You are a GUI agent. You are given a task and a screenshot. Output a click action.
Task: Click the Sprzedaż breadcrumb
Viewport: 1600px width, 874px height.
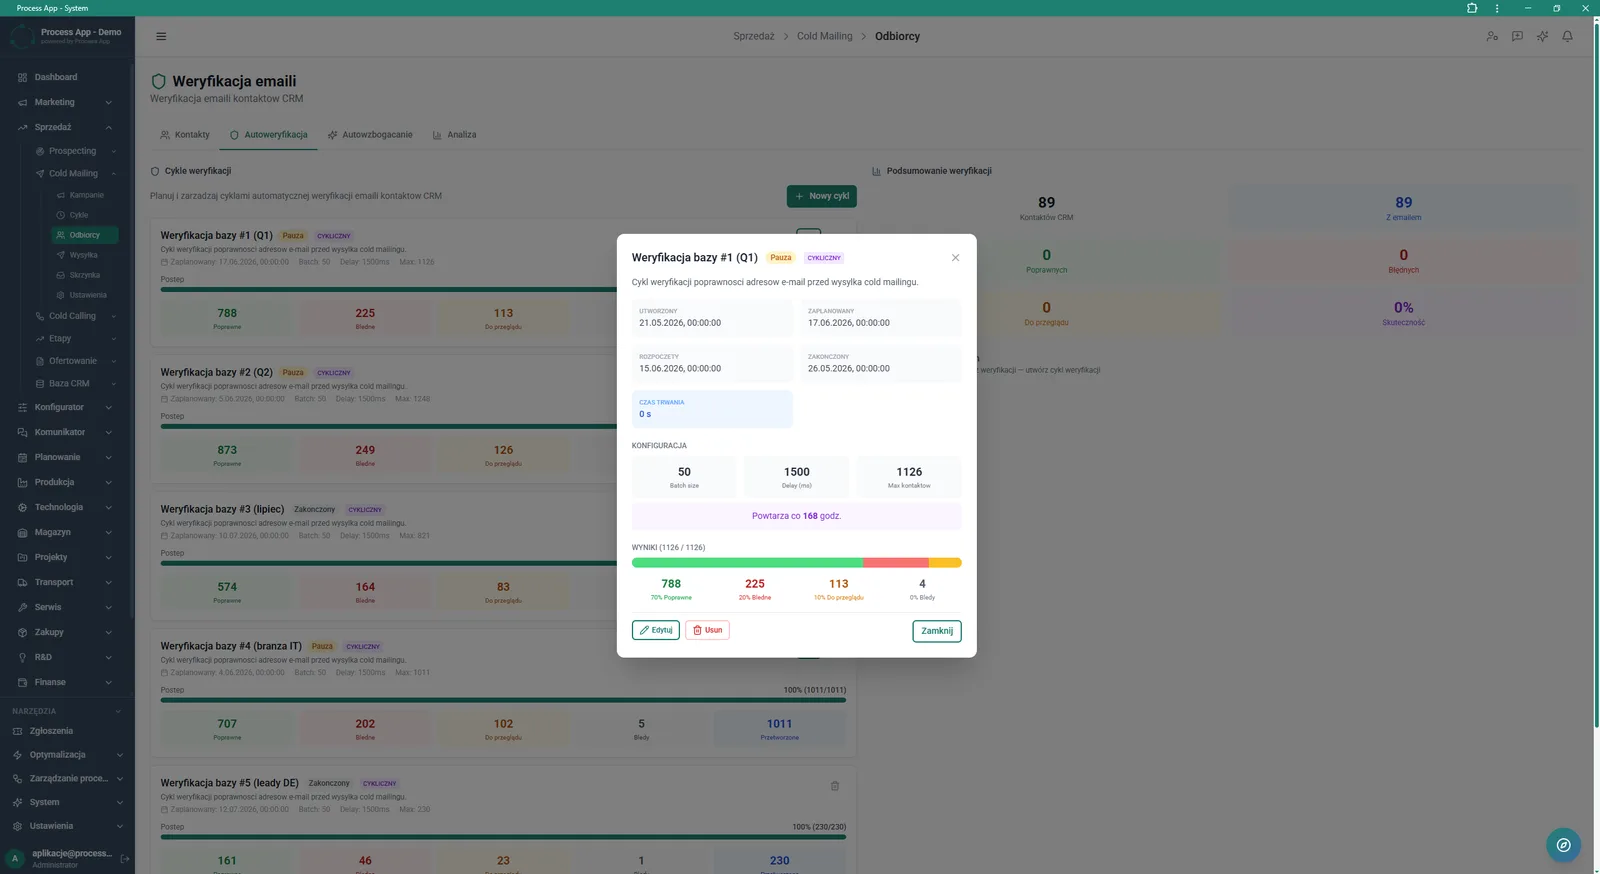pyautogui.click(x=753, y=36)
